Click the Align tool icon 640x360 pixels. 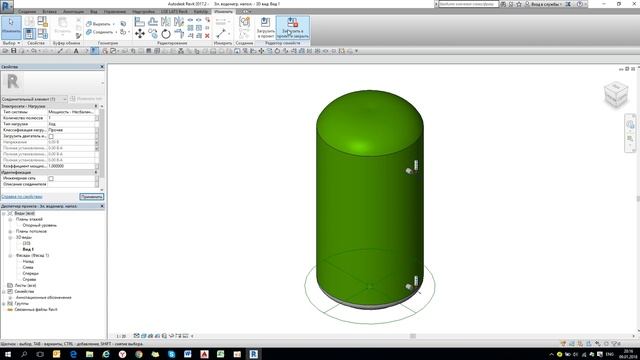[140, 22]
